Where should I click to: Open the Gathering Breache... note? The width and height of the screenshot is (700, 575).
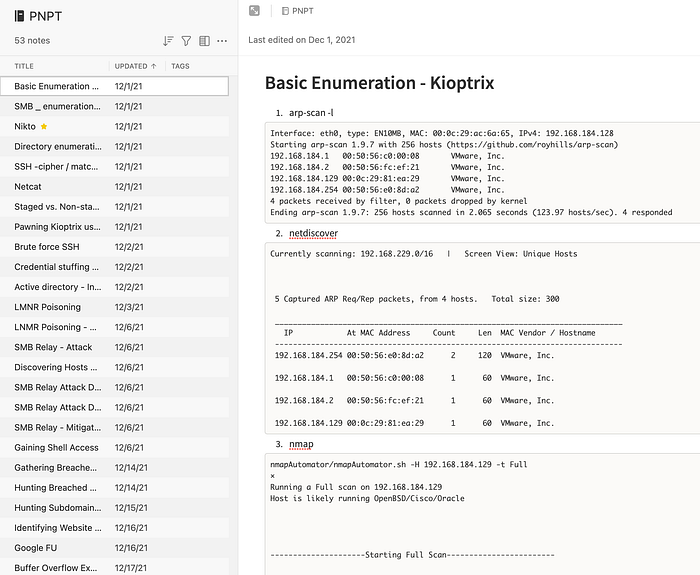point(114,468)
